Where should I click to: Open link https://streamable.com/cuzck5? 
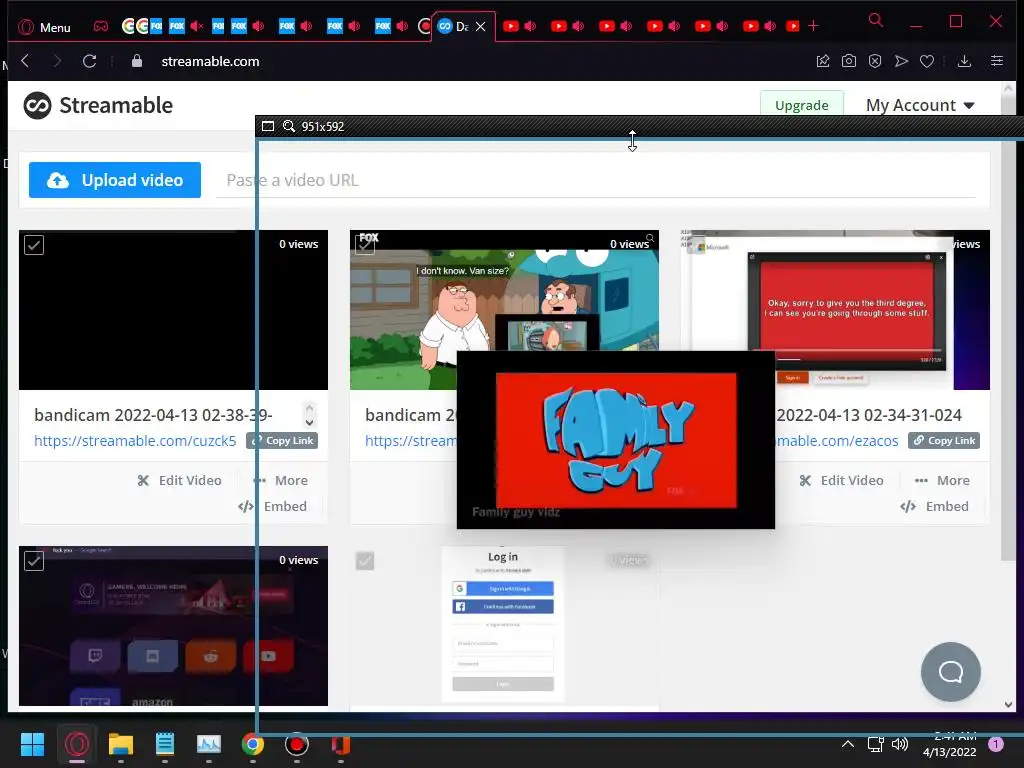click(135, 441)
